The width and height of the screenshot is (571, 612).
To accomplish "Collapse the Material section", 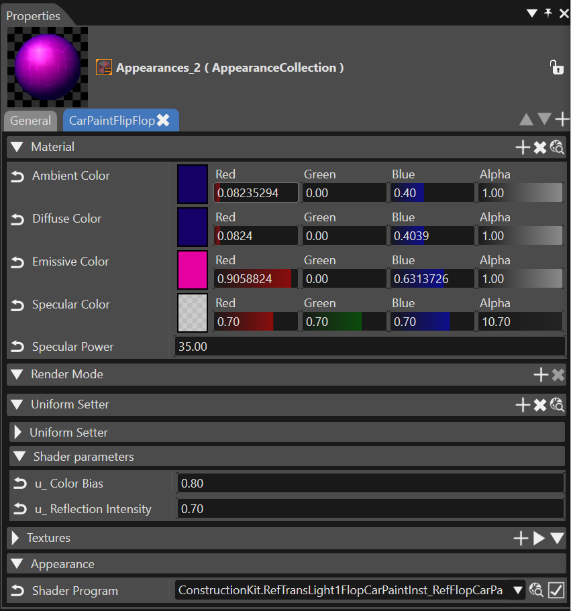I will (x=17, y=147).
